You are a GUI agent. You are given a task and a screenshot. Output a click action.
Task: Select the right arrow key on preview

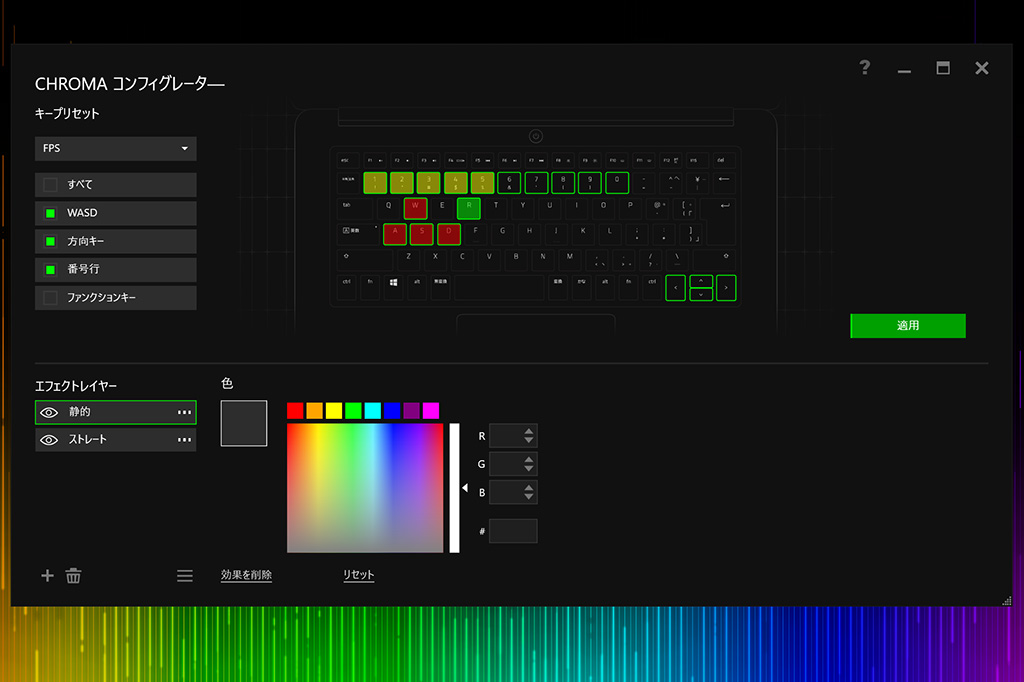(726, 288)
